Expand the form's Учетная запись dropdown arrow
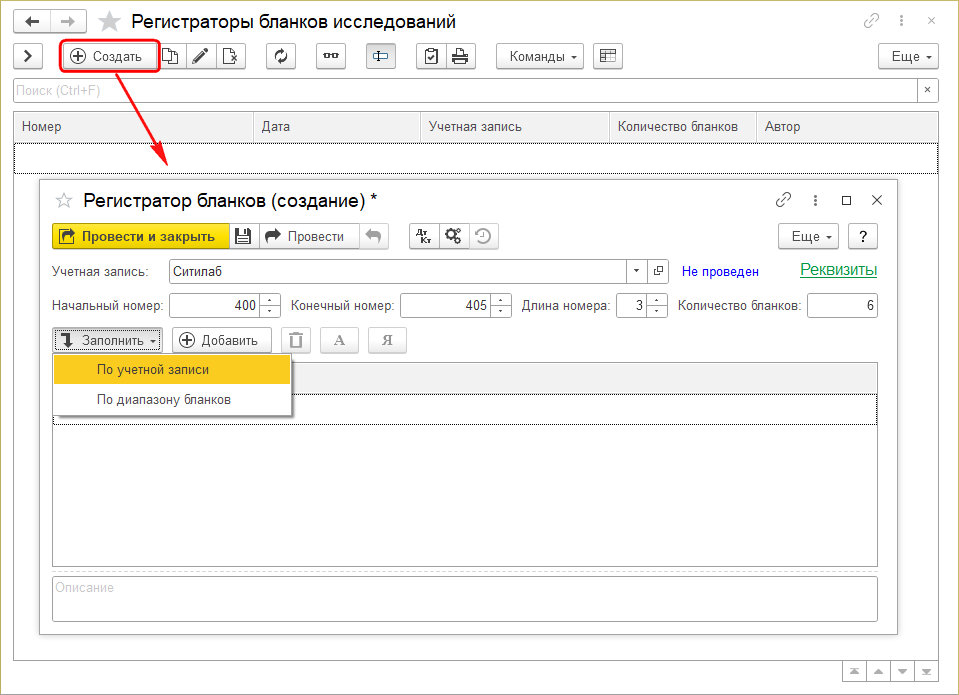This screenshot has height=695, width=959. click(637, 271)
